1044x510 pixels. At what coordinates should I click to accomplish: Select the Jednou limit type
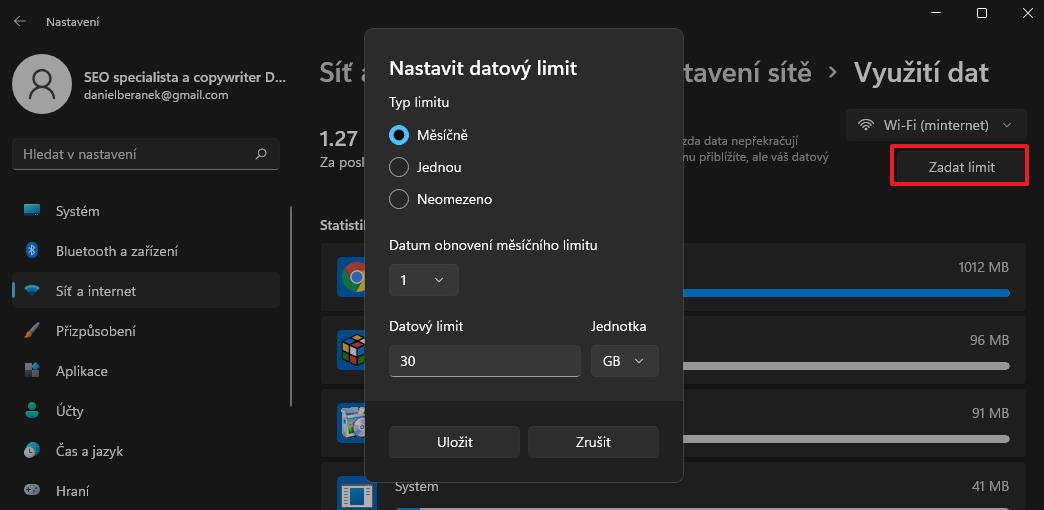click(398, 167)
